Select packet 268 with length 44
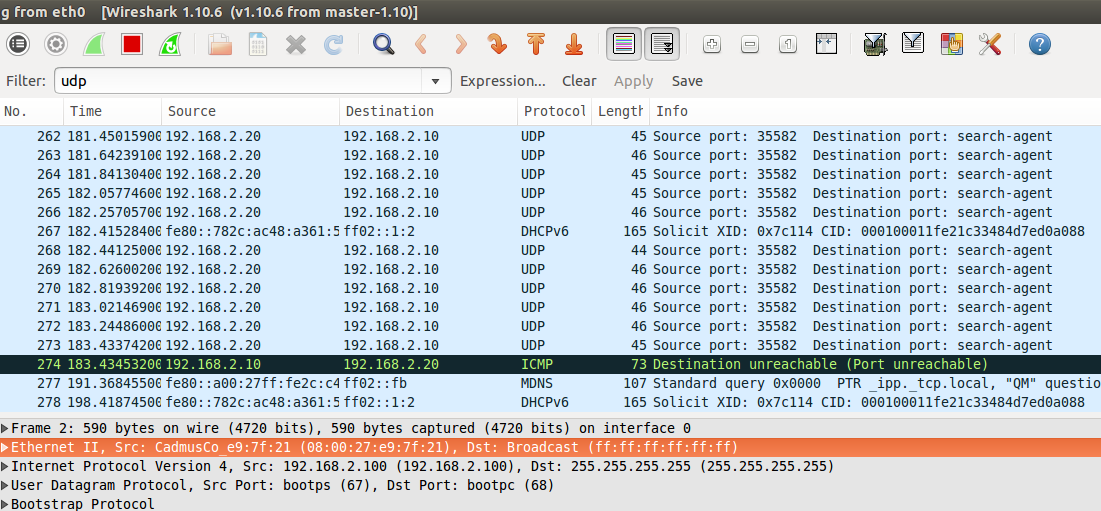Screen dimensions: 1101x511 [550, 251]
